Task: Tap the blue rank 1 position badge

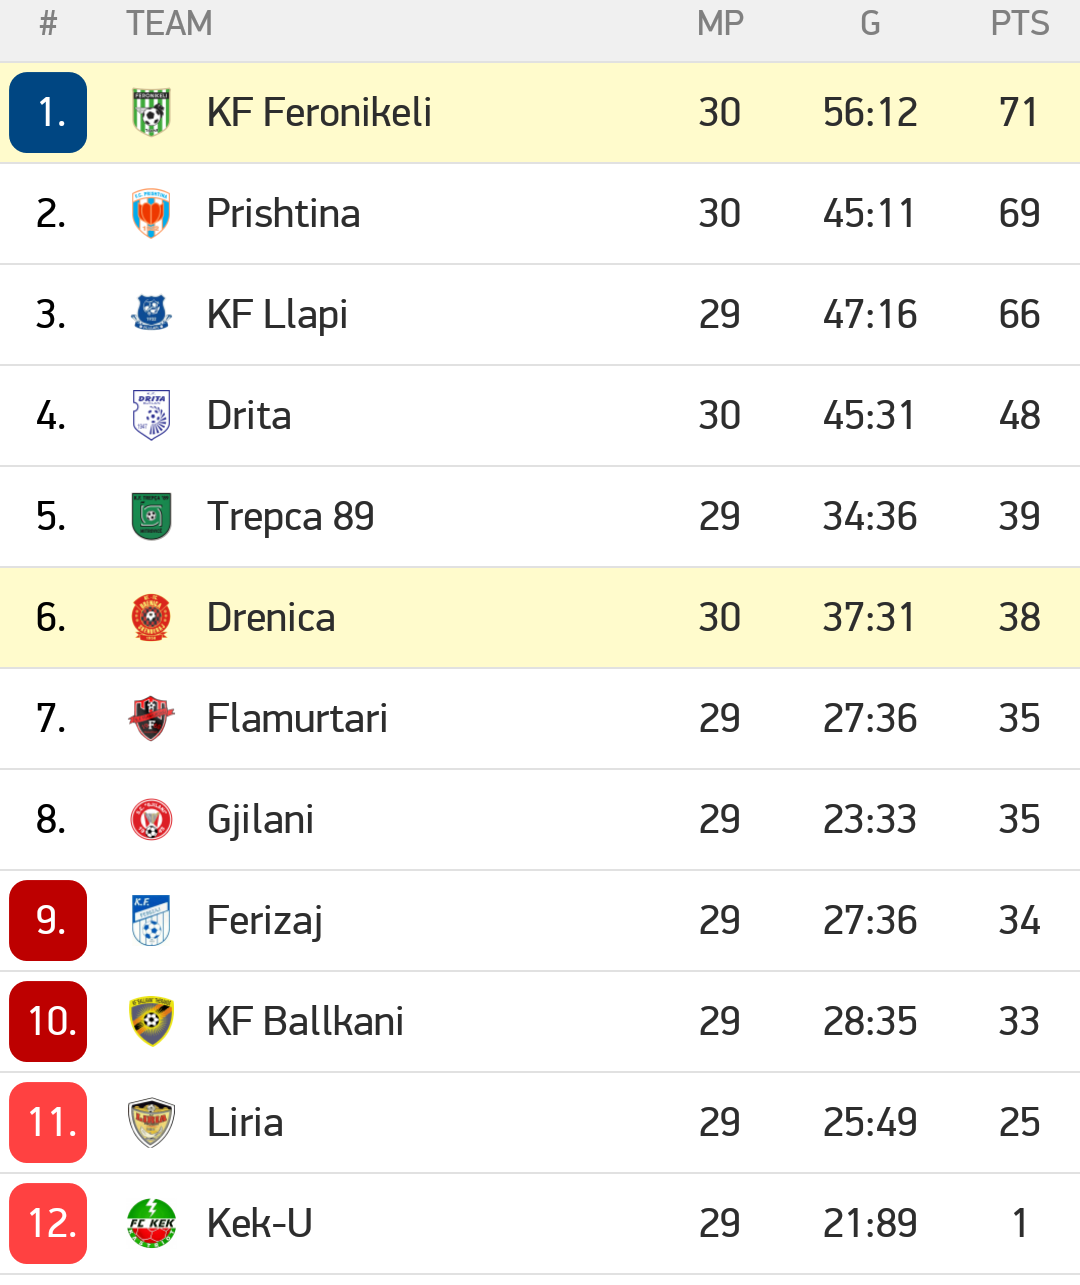Action: (x=48, y=112)
